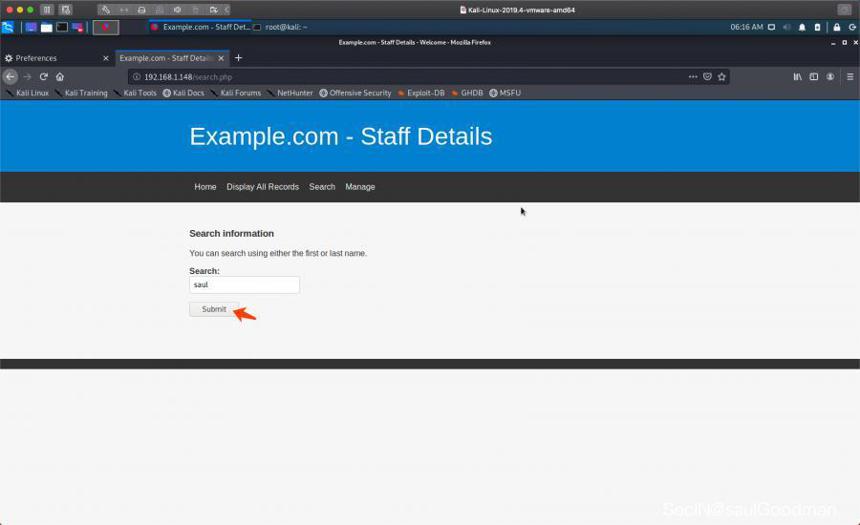Go back with the back arrow

pyautogui.click(x=10, y=77)
